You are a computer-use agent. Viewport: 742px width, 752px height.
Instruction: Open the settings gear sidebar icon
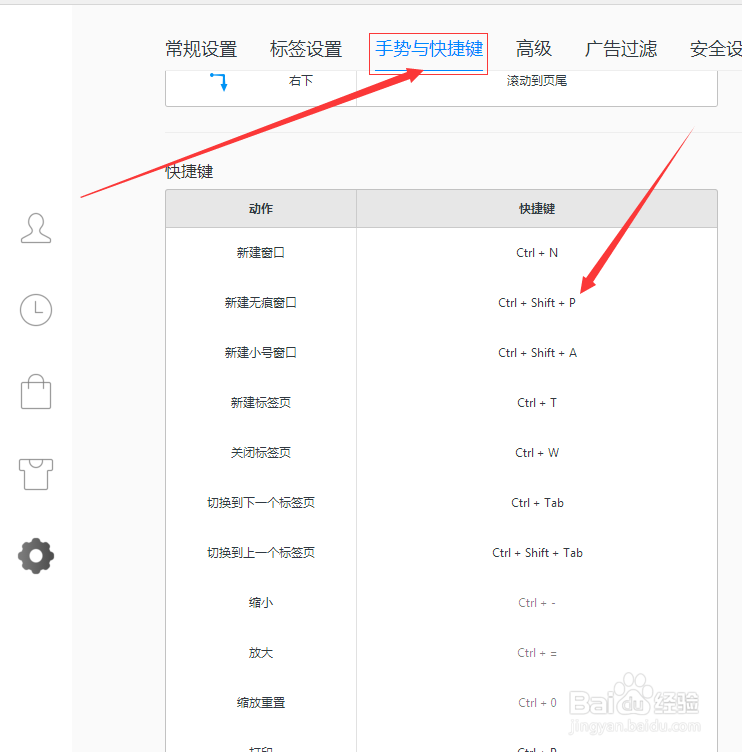(x=36, y=556)
